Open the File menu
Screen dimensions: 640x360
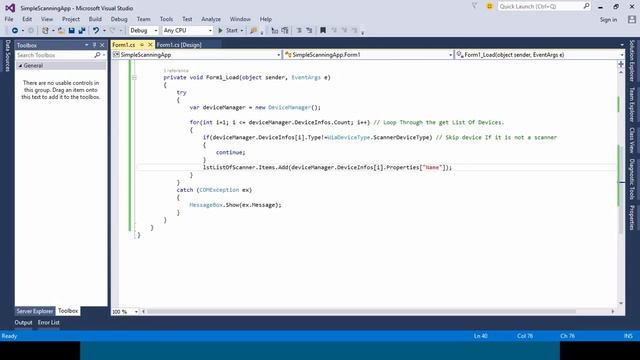(9, 19)
